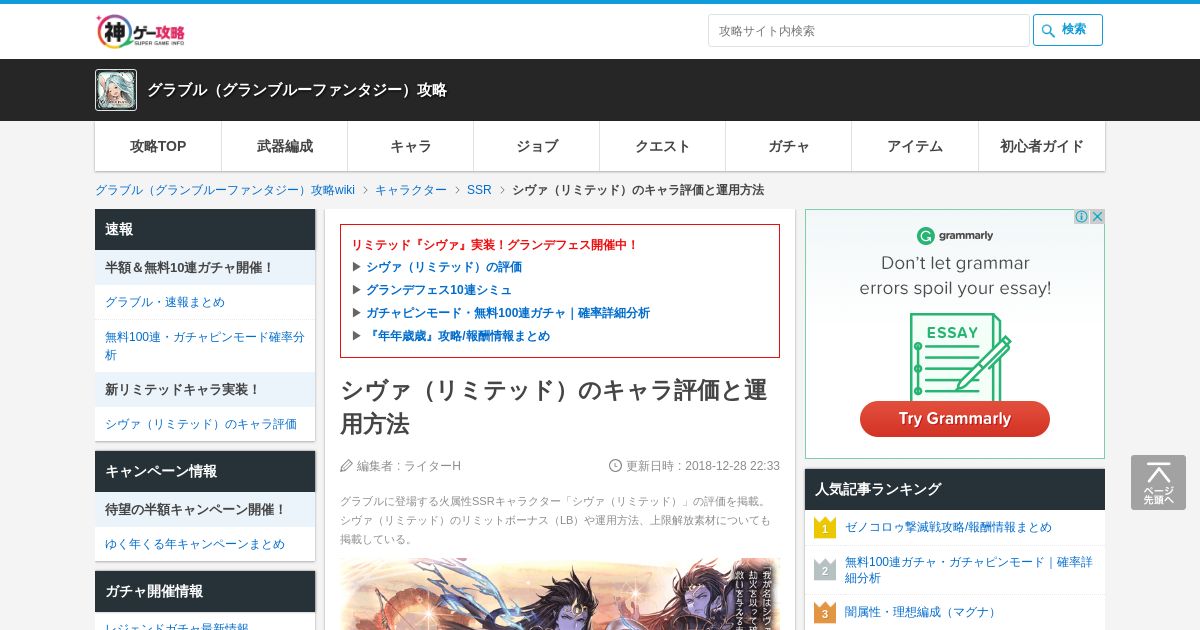1200x630 pixels.
Task: Open シヴァ（リミテッド）の評価 link
Action: pyautogui.click(x=444, y=267)
